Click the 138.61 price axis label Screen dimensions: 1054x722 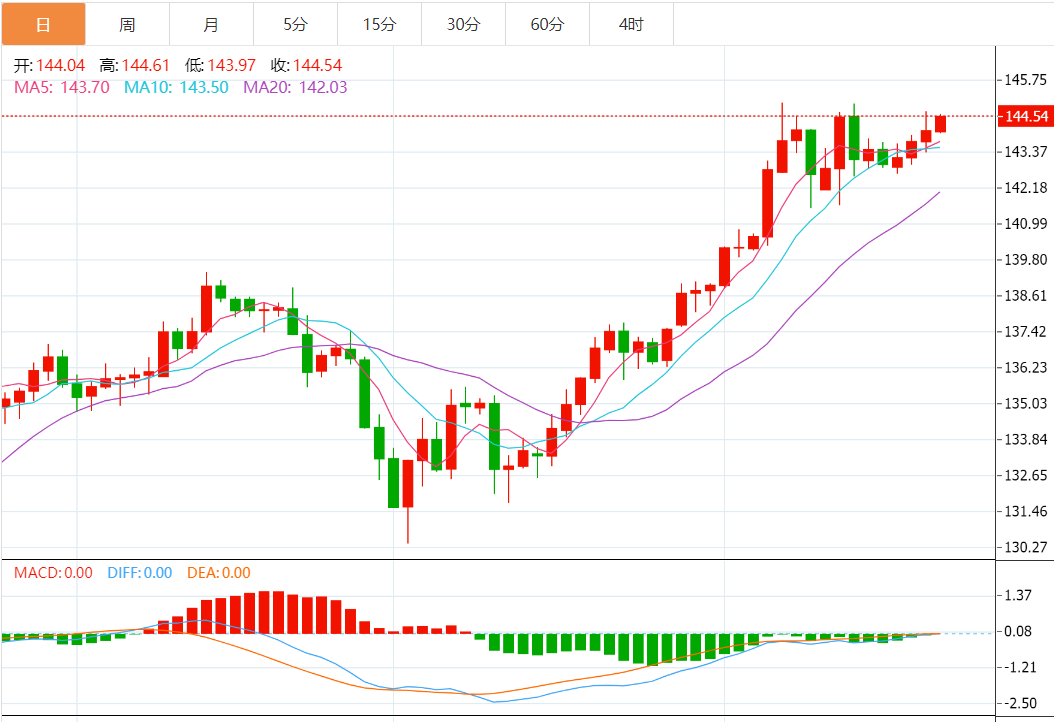pos(1026,296)
